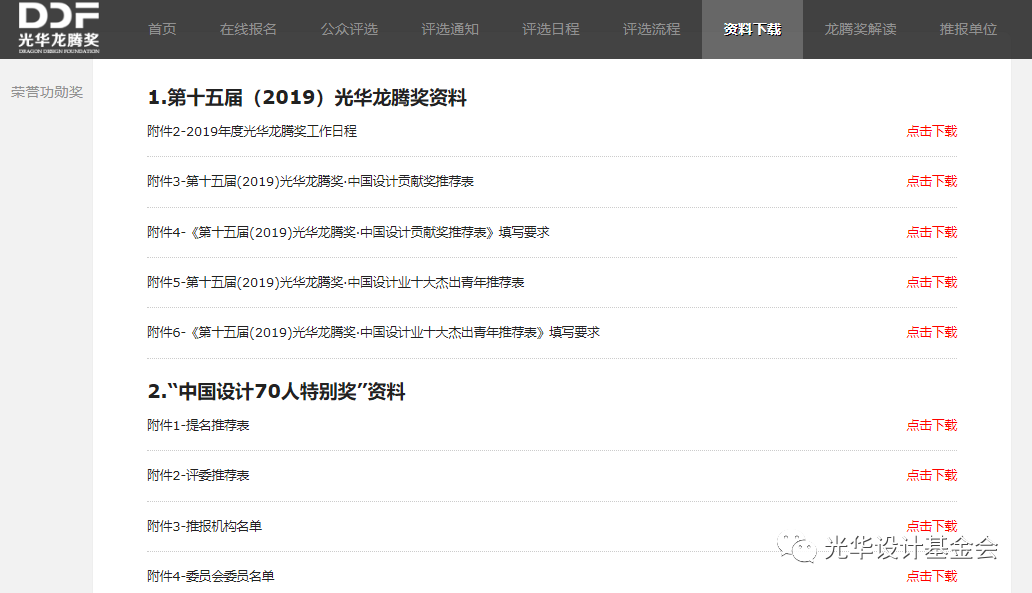This screenshot has width=1032, height=593.
Task: Click the text 附件5 中国设计业十大杰出青年推荐表
Action: 336,282
